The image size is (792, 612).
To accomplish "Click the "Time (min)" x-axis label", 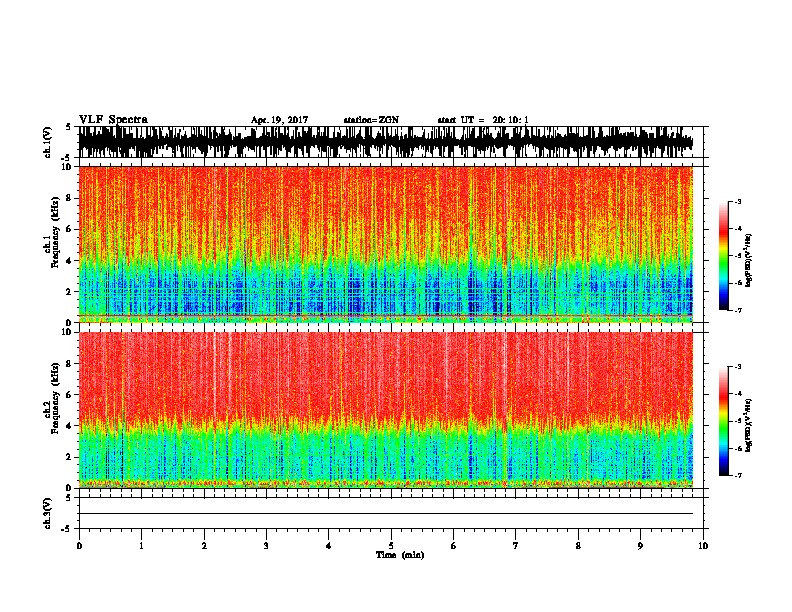I will coord(400,555).
